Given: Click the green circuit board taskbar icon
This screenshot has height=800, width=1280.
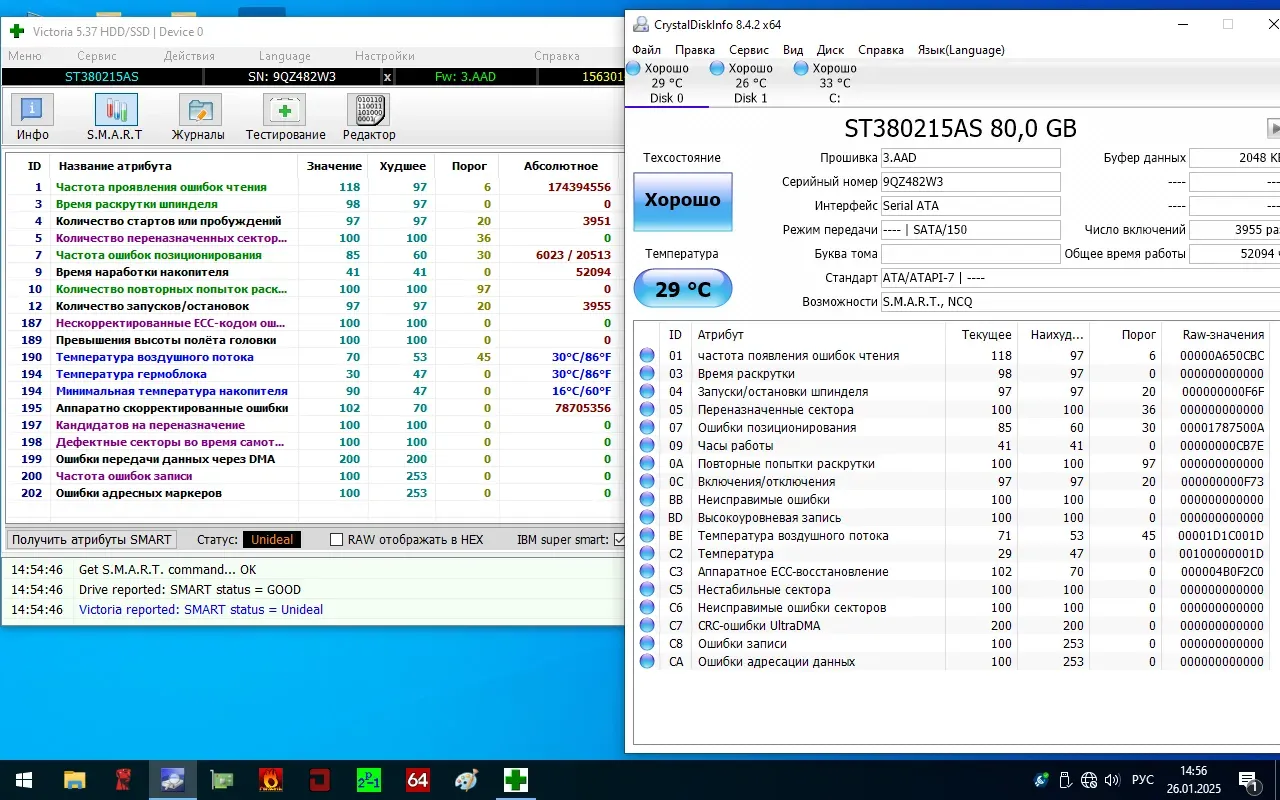Looking at the screenshot, I should point(221,780).
